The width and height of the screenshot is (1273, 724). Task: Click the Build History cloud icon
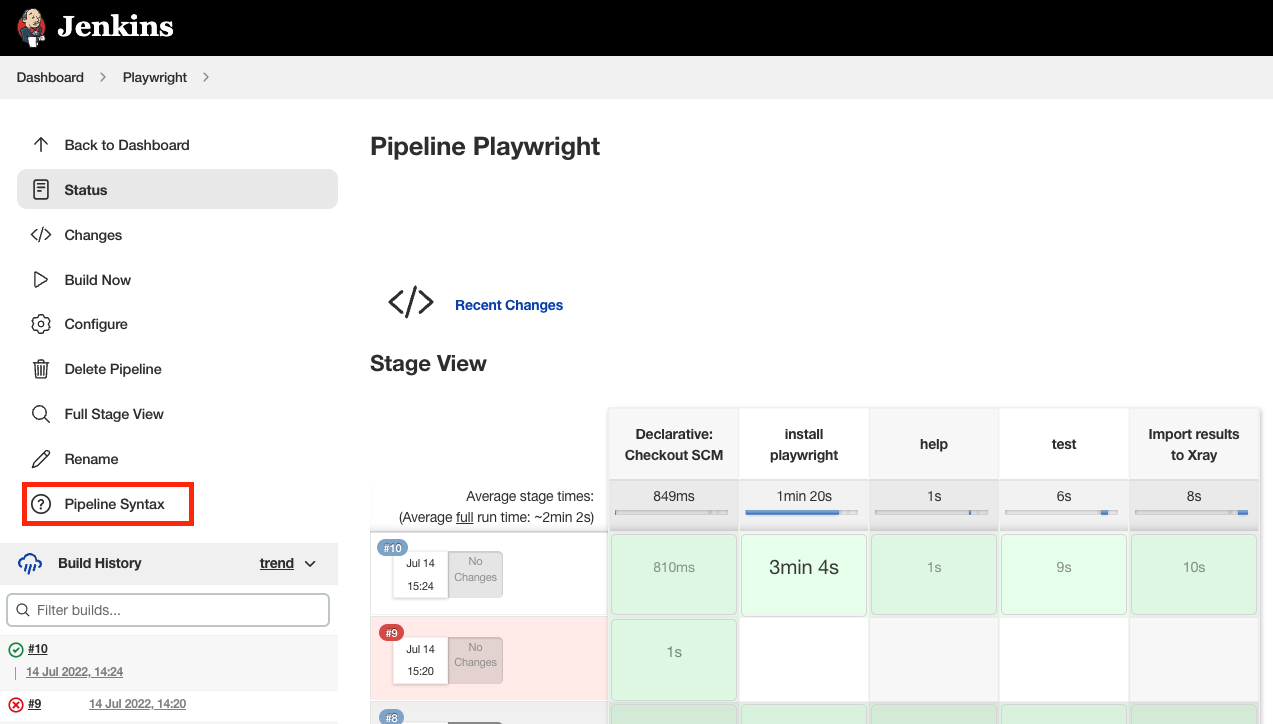coord(30,563)
